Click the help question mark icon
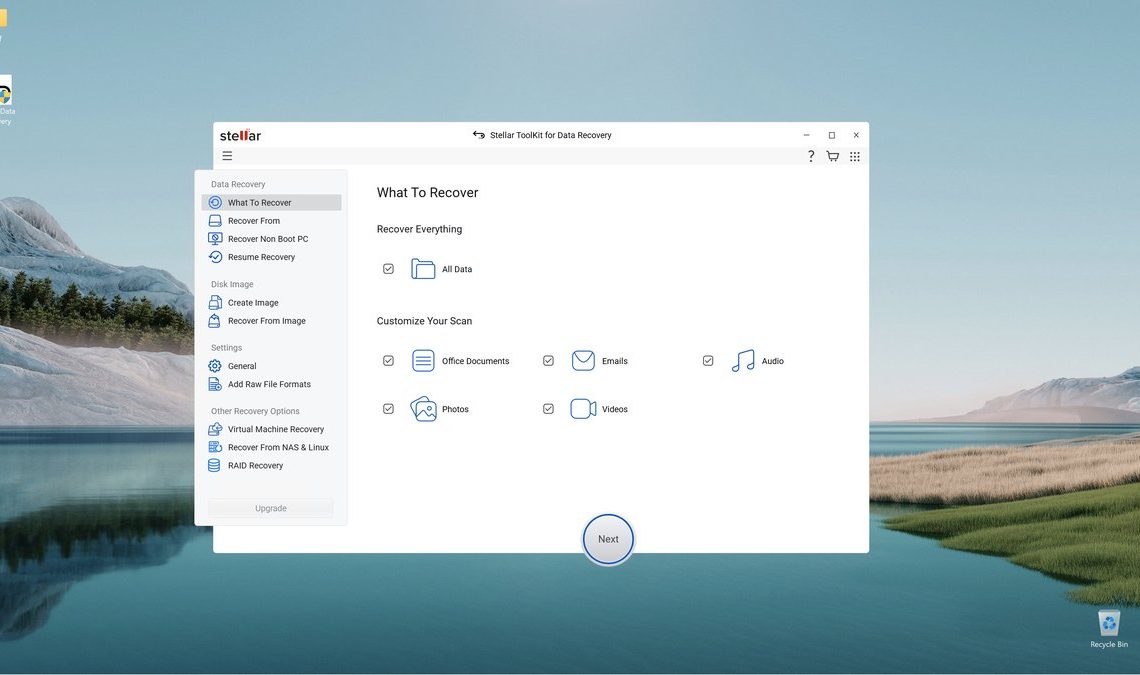The image size is (1140, 675). pos(811,156)
